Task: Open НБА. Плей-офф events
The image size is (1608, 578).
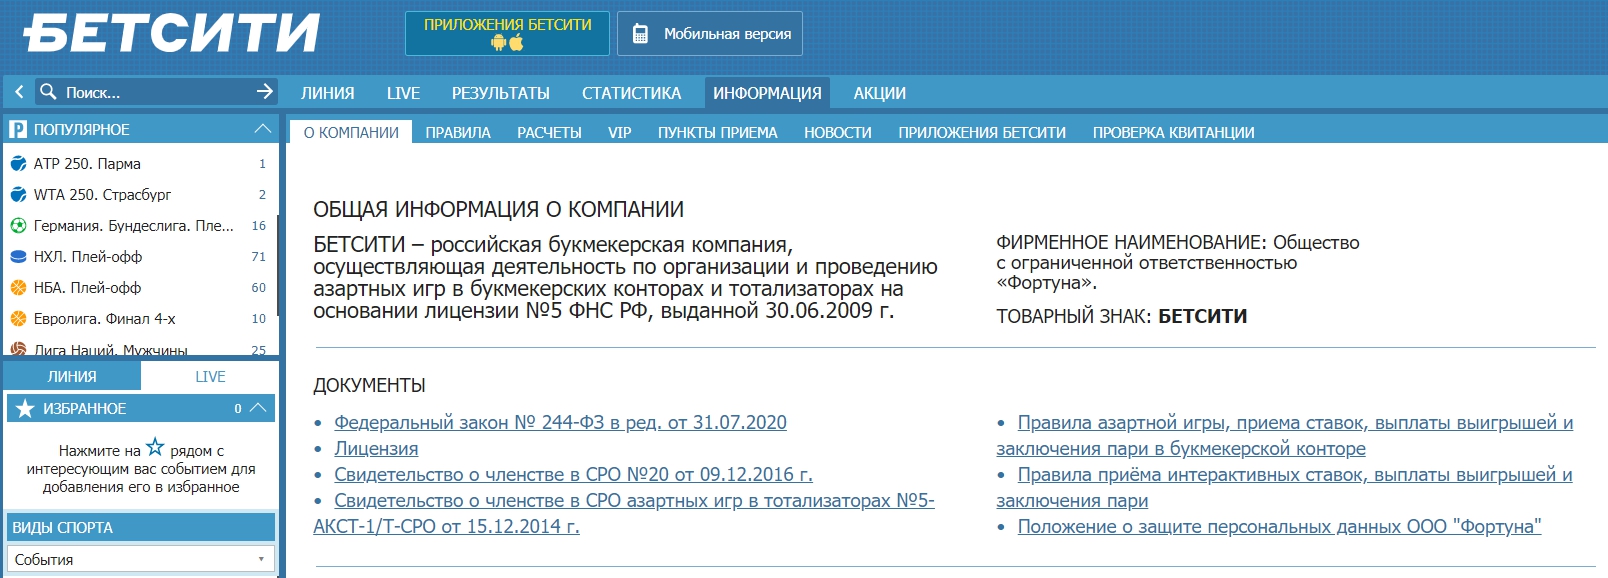Action: [x=87, y=287]
